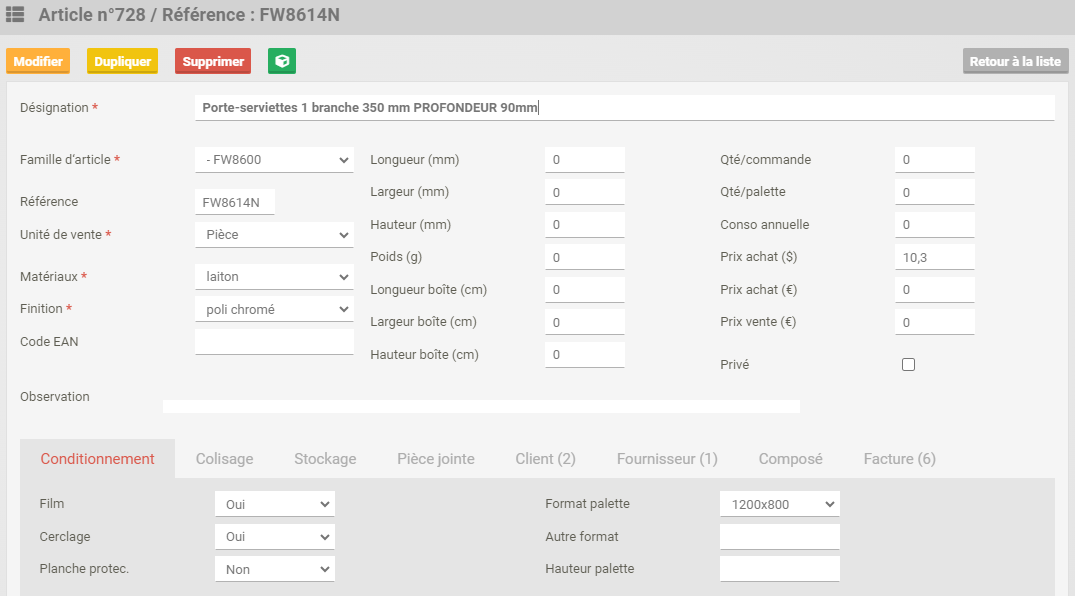Show the Fournisseur (1) tab

click(667, 459)
